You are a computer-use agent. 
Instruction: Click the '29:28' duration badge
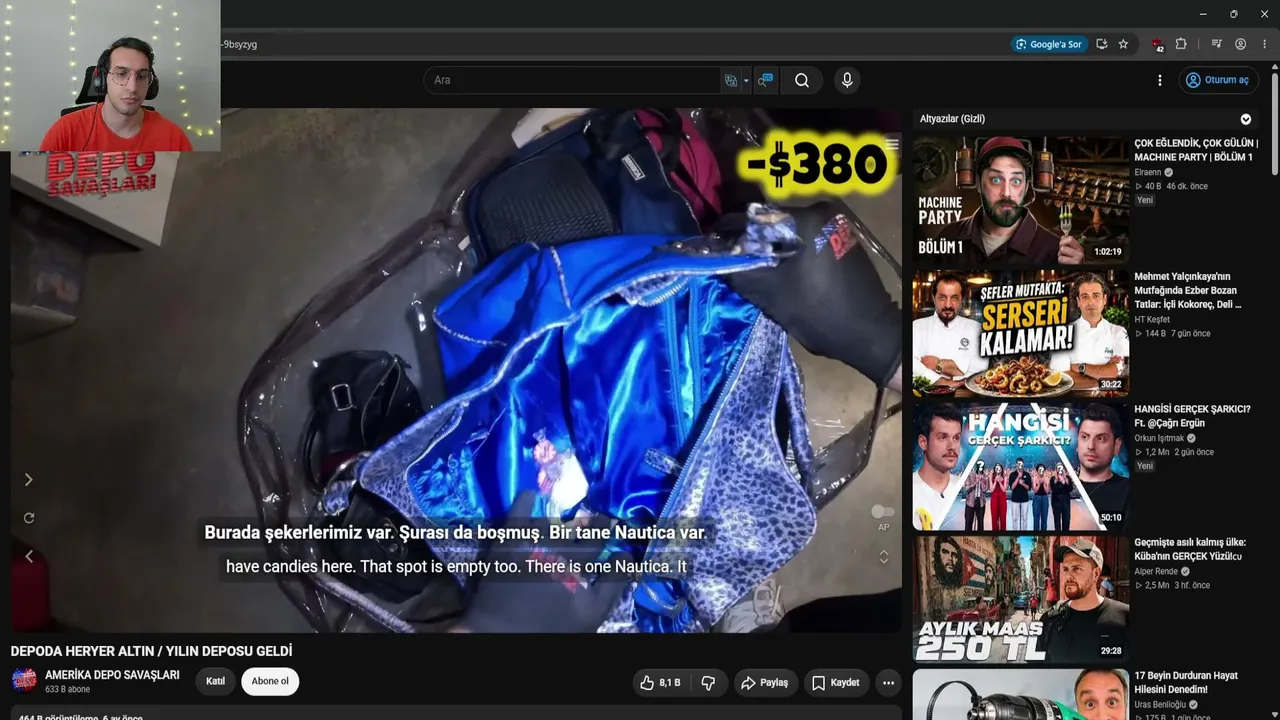click(x=1111, y=651)
